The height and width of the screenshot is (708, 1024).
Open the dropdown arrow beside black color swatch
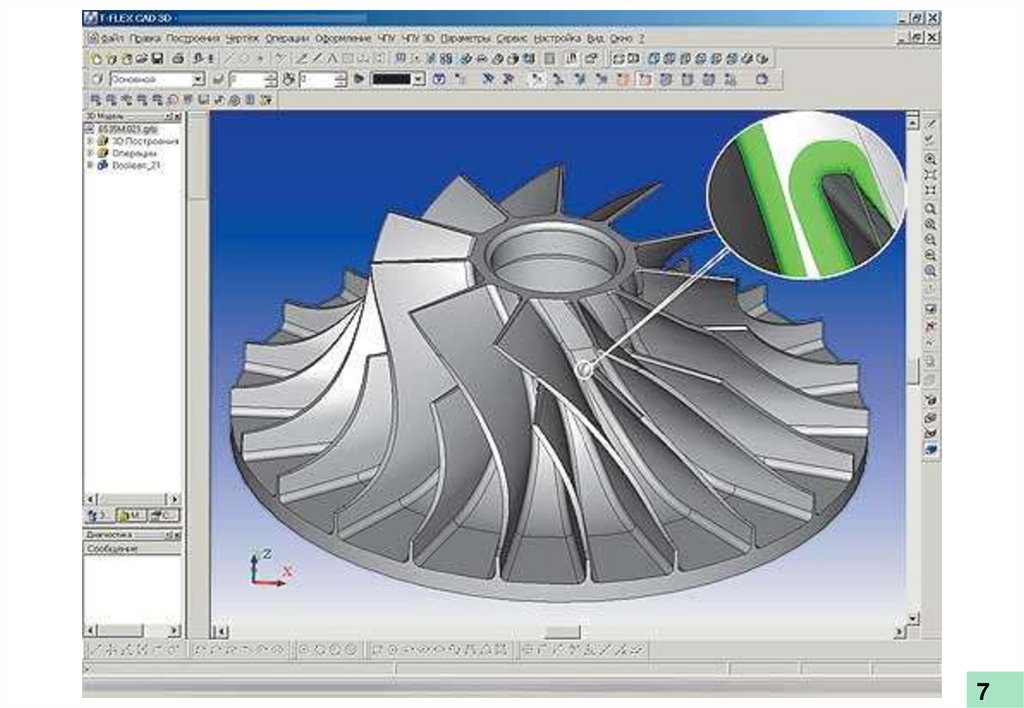click(419, 80)
